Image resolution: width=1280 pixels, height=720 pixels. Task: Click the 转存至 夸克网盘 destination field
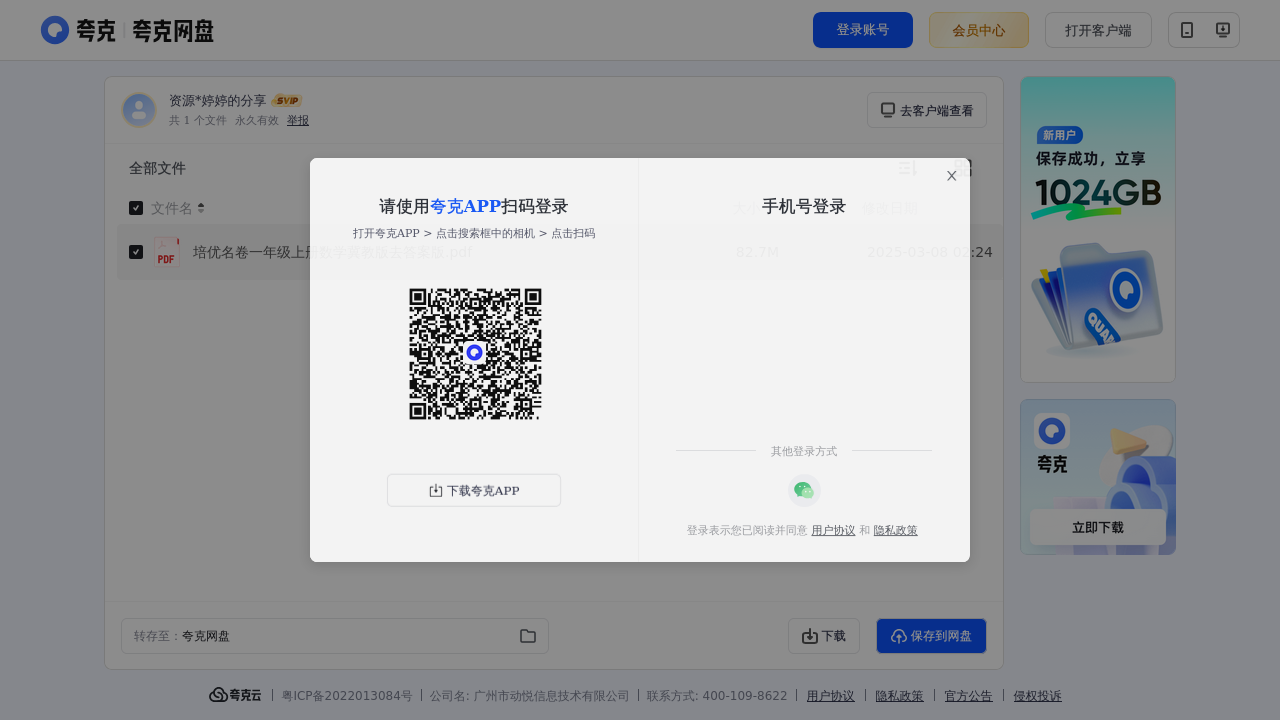[x=335, y=636]
